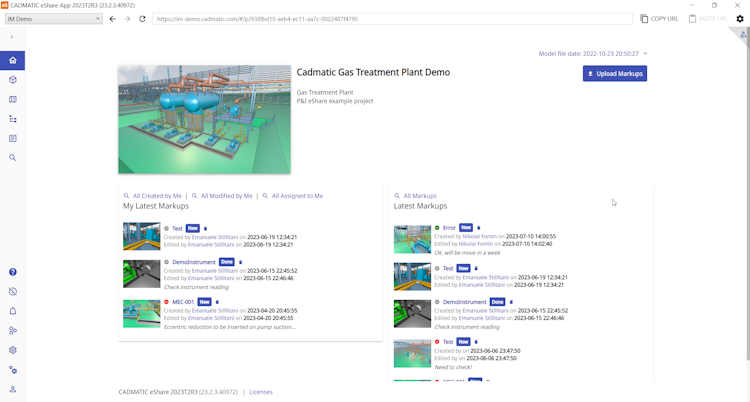This screenshot has width=750, height=402.
Task: Open Error markup thumbnail
Action: 412,239
